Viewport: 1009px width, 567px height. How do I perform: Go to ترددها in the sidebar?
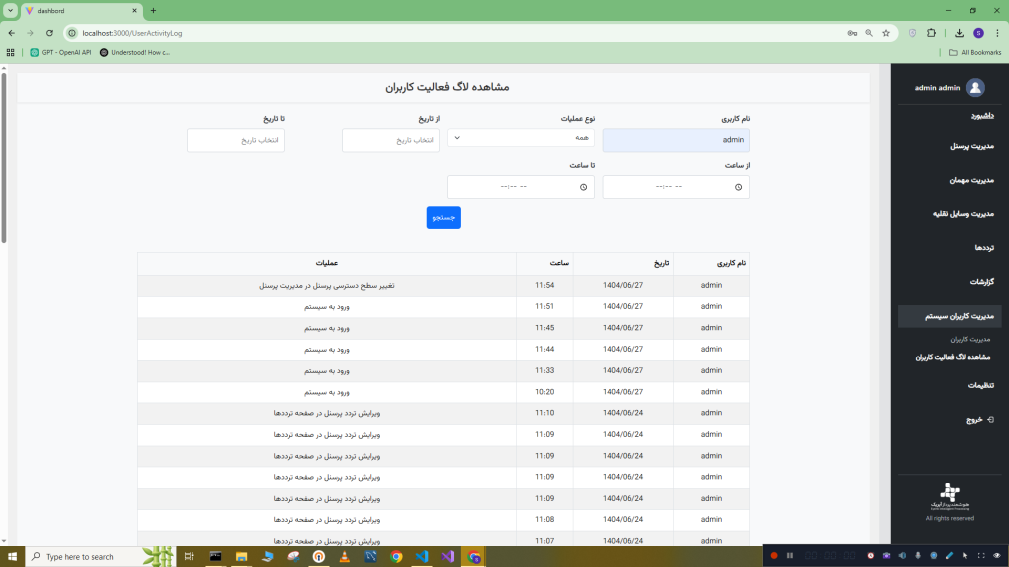[x=984, y=247]
